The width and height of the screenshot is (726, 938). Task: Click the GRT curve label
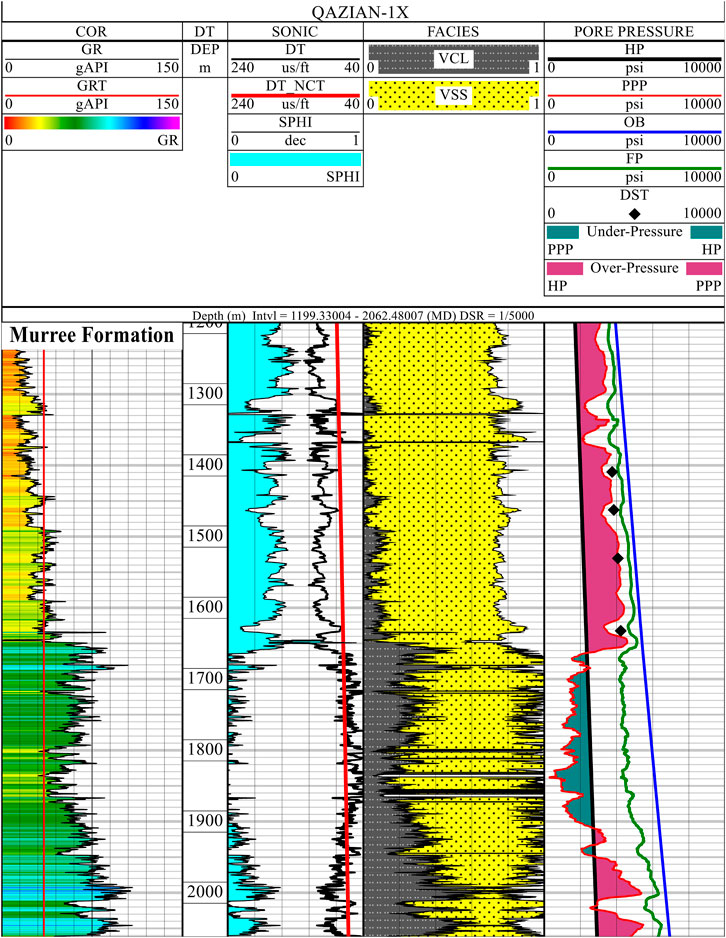coord(91,86)
